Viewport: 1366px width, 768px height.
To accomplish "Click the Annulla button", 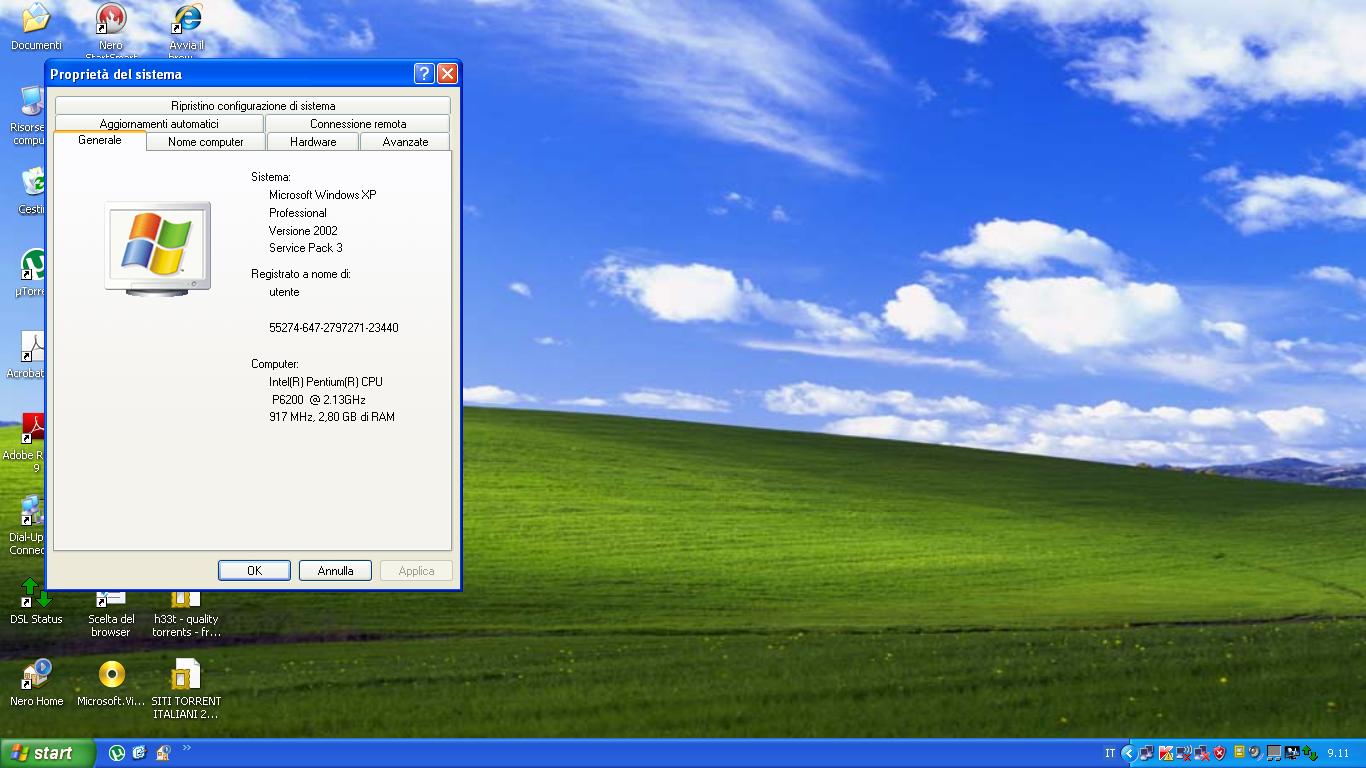I will pyautogui.click(x=335, y=570).
